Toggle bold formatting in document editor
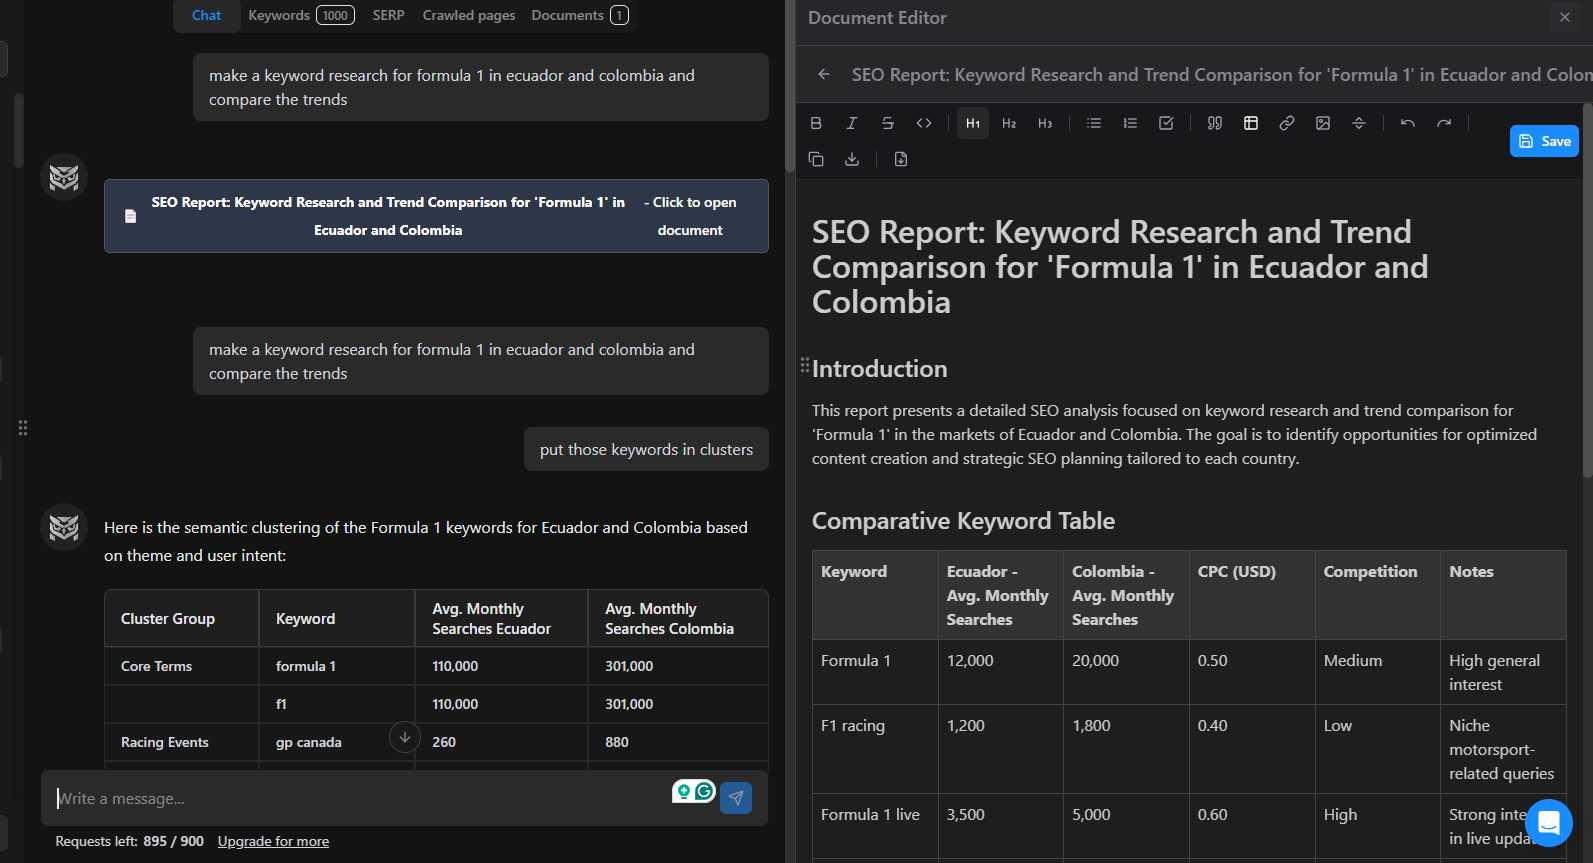 816,123
